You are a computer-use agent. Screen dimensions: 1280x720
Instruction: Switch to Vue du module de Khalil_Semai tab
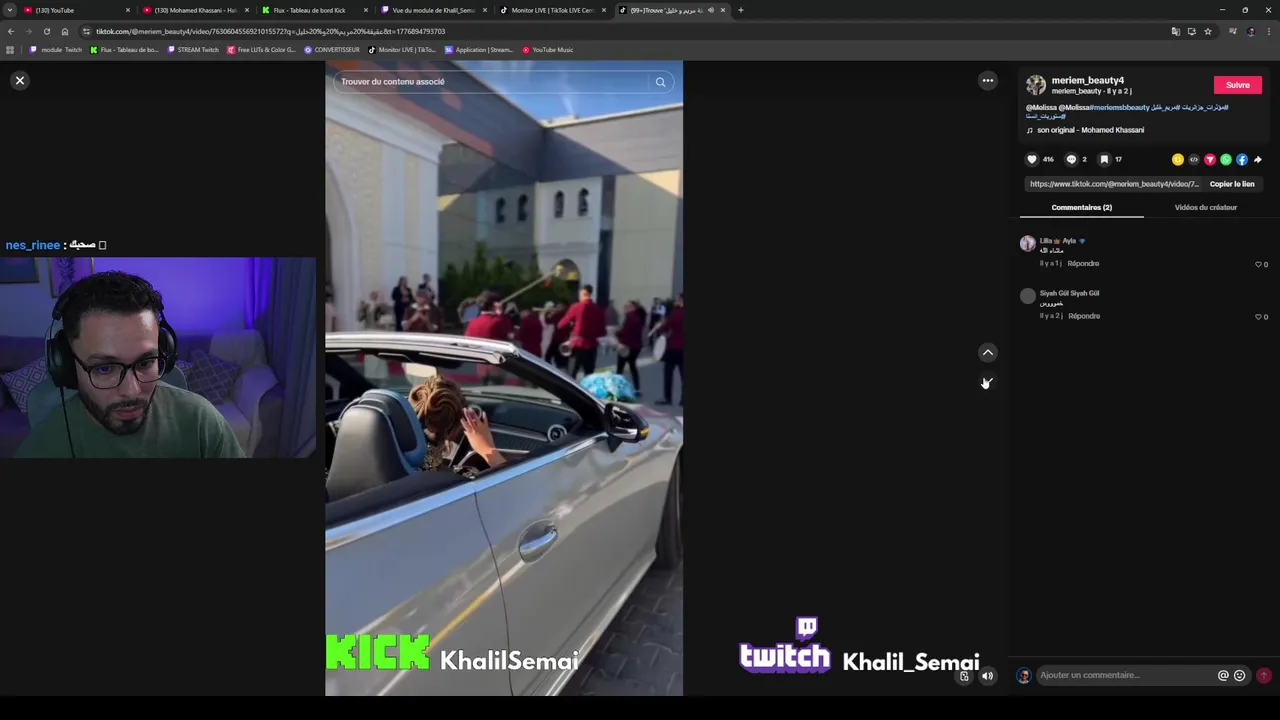pyautogui.click(x=433, y=10)
